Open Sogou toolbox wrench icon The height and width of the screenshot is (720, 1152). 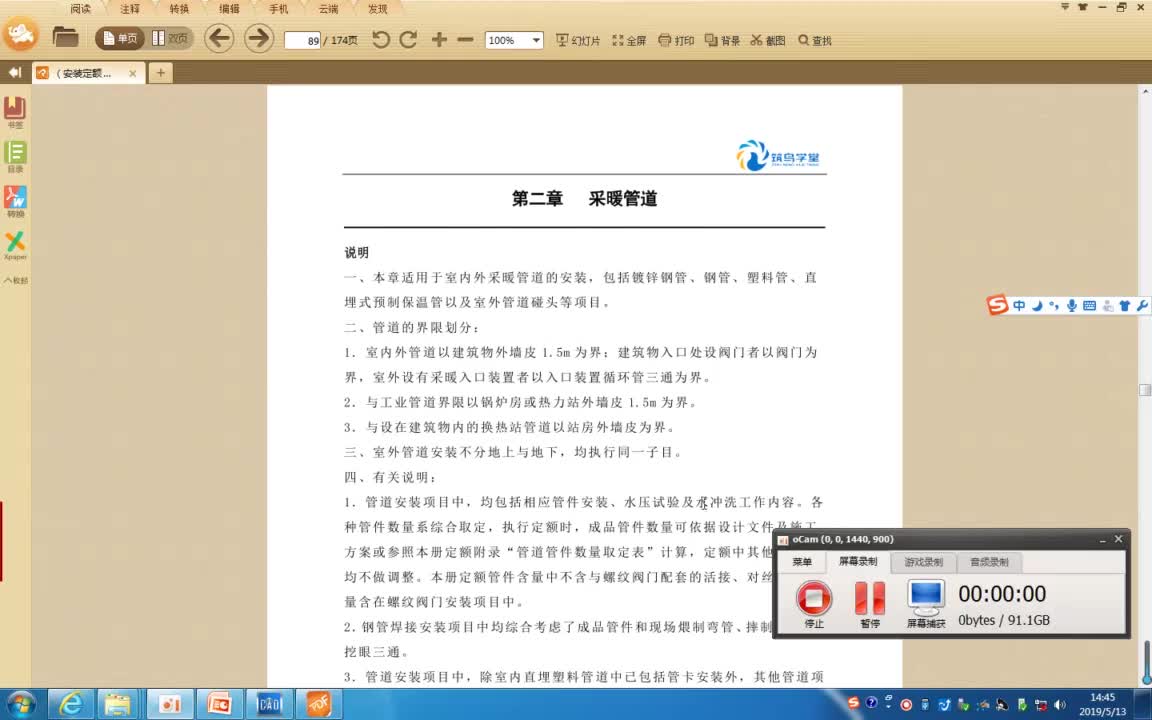(1142, 306)
